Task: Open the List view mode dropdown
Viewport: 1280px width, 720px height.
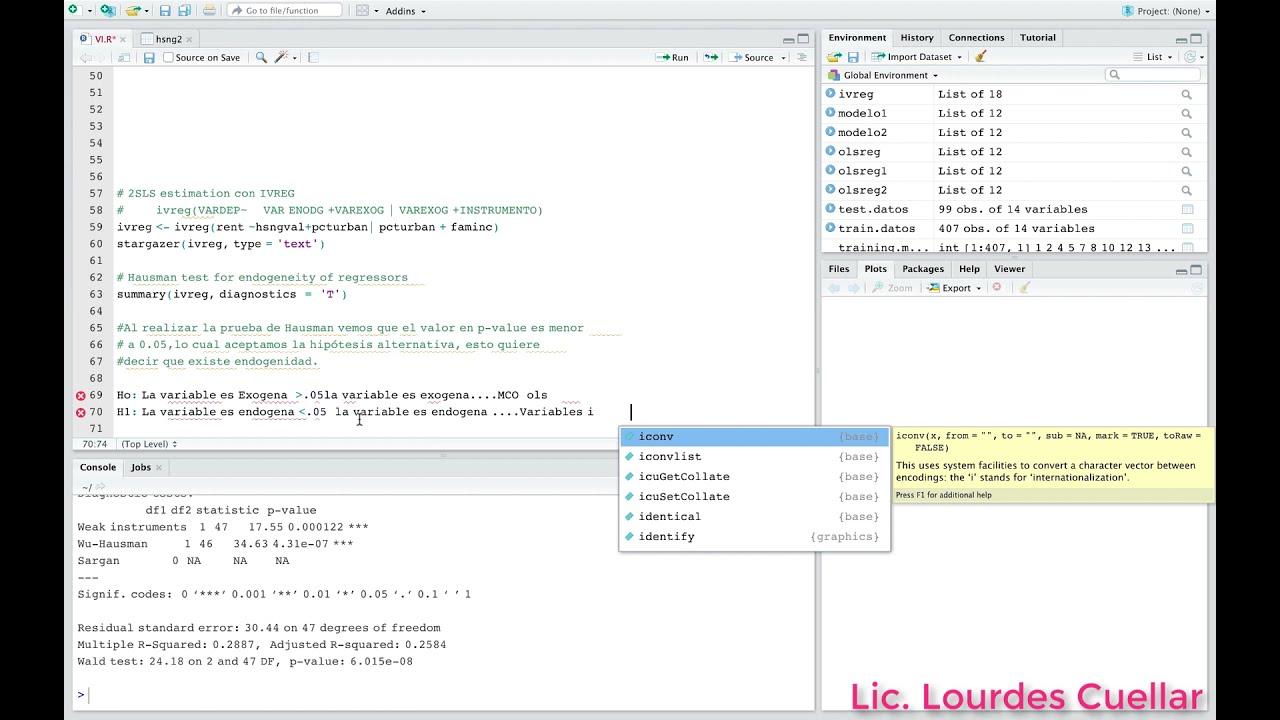Action: pyautogui.click(x=1154, y=57)
